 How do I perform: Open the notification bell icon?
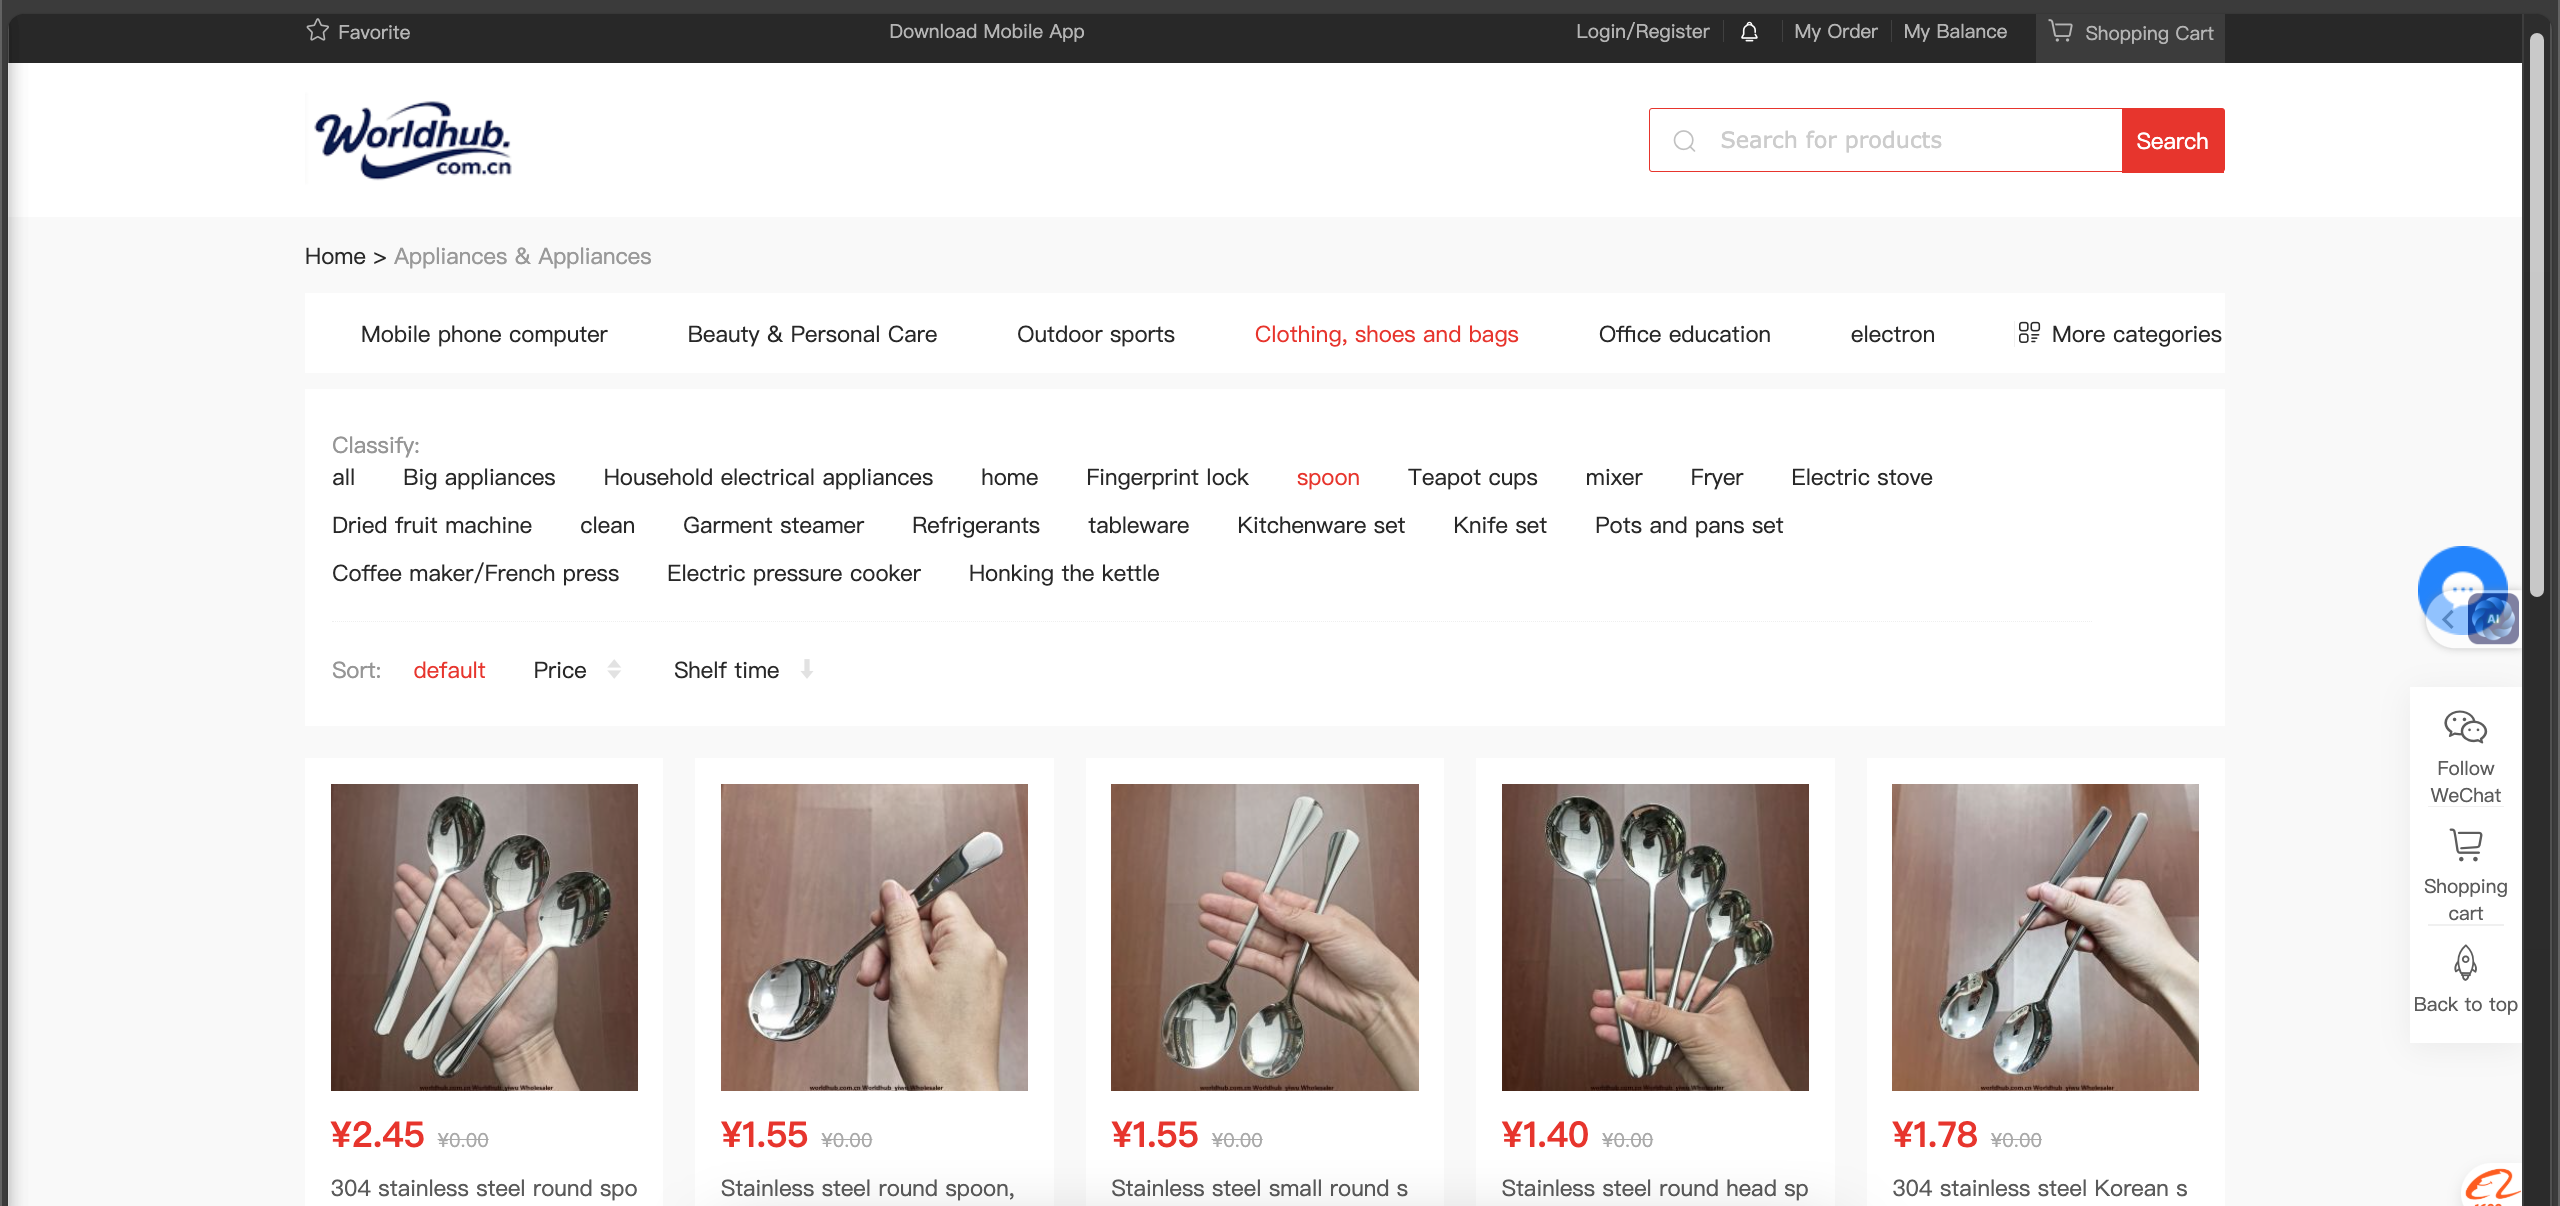tap(1749, 32)
